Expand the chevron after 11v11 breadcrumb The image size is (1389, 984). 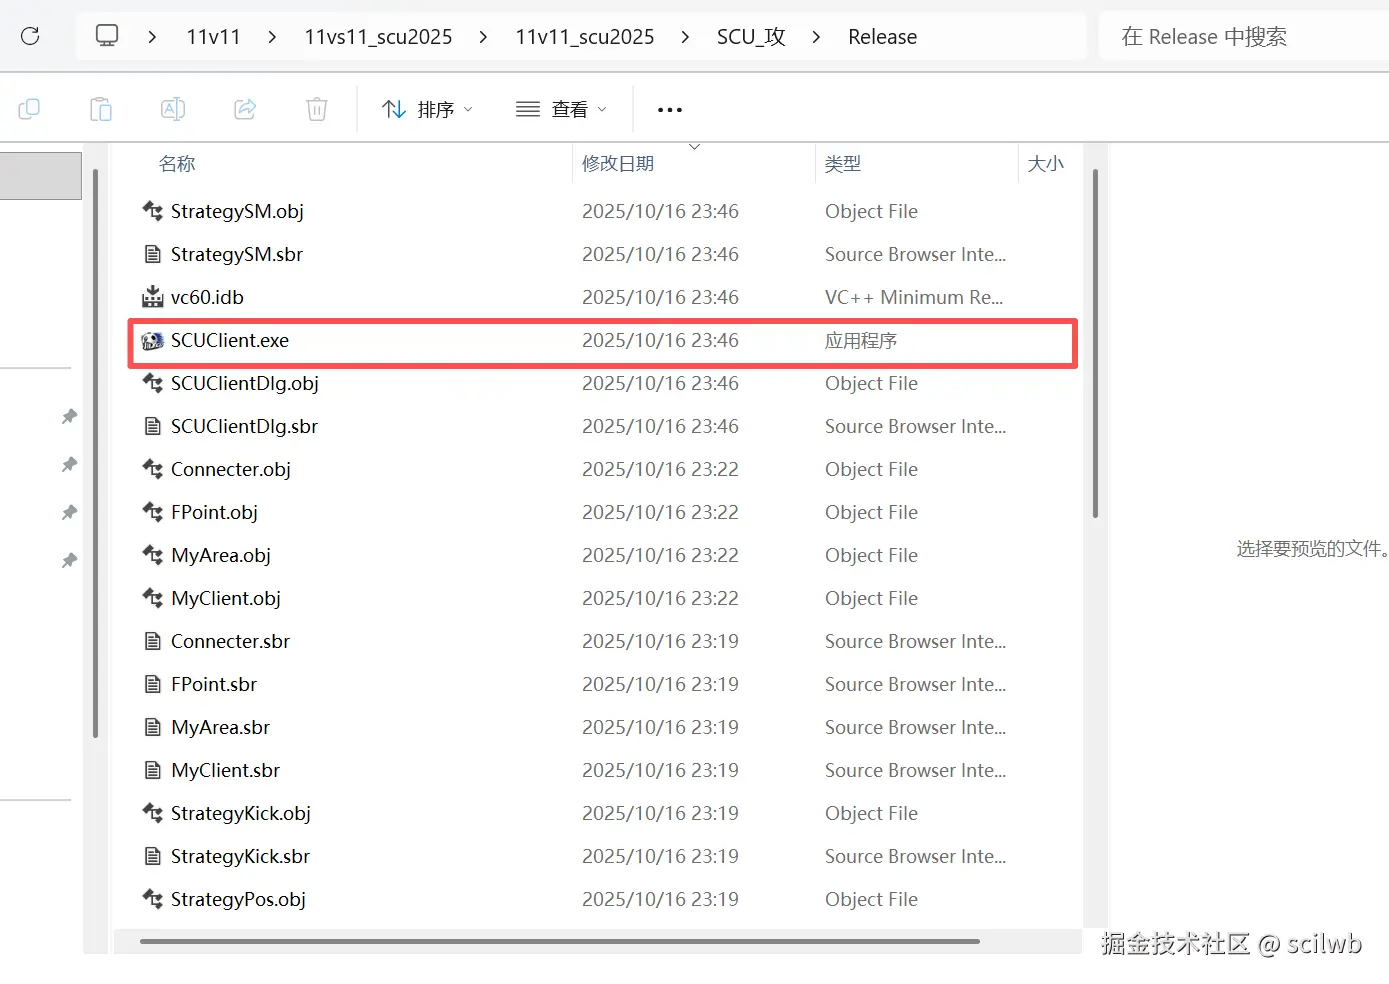click(x=272, y=37)
